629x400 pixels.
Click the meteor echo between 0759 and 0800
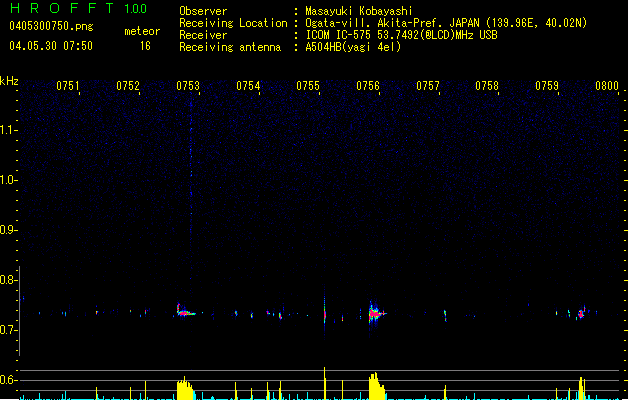point(581,313)
